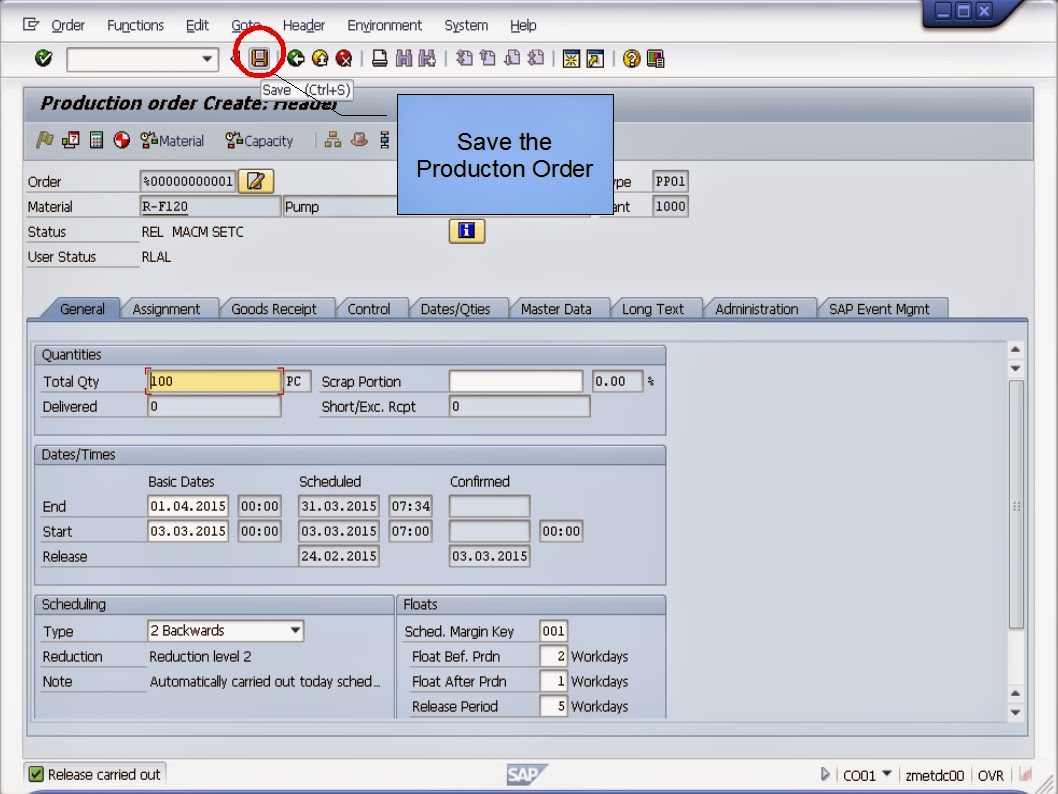Switch to the Long Text tab
The width and height of the screenshot is (1058, 794).
click(x=652, y=309)
